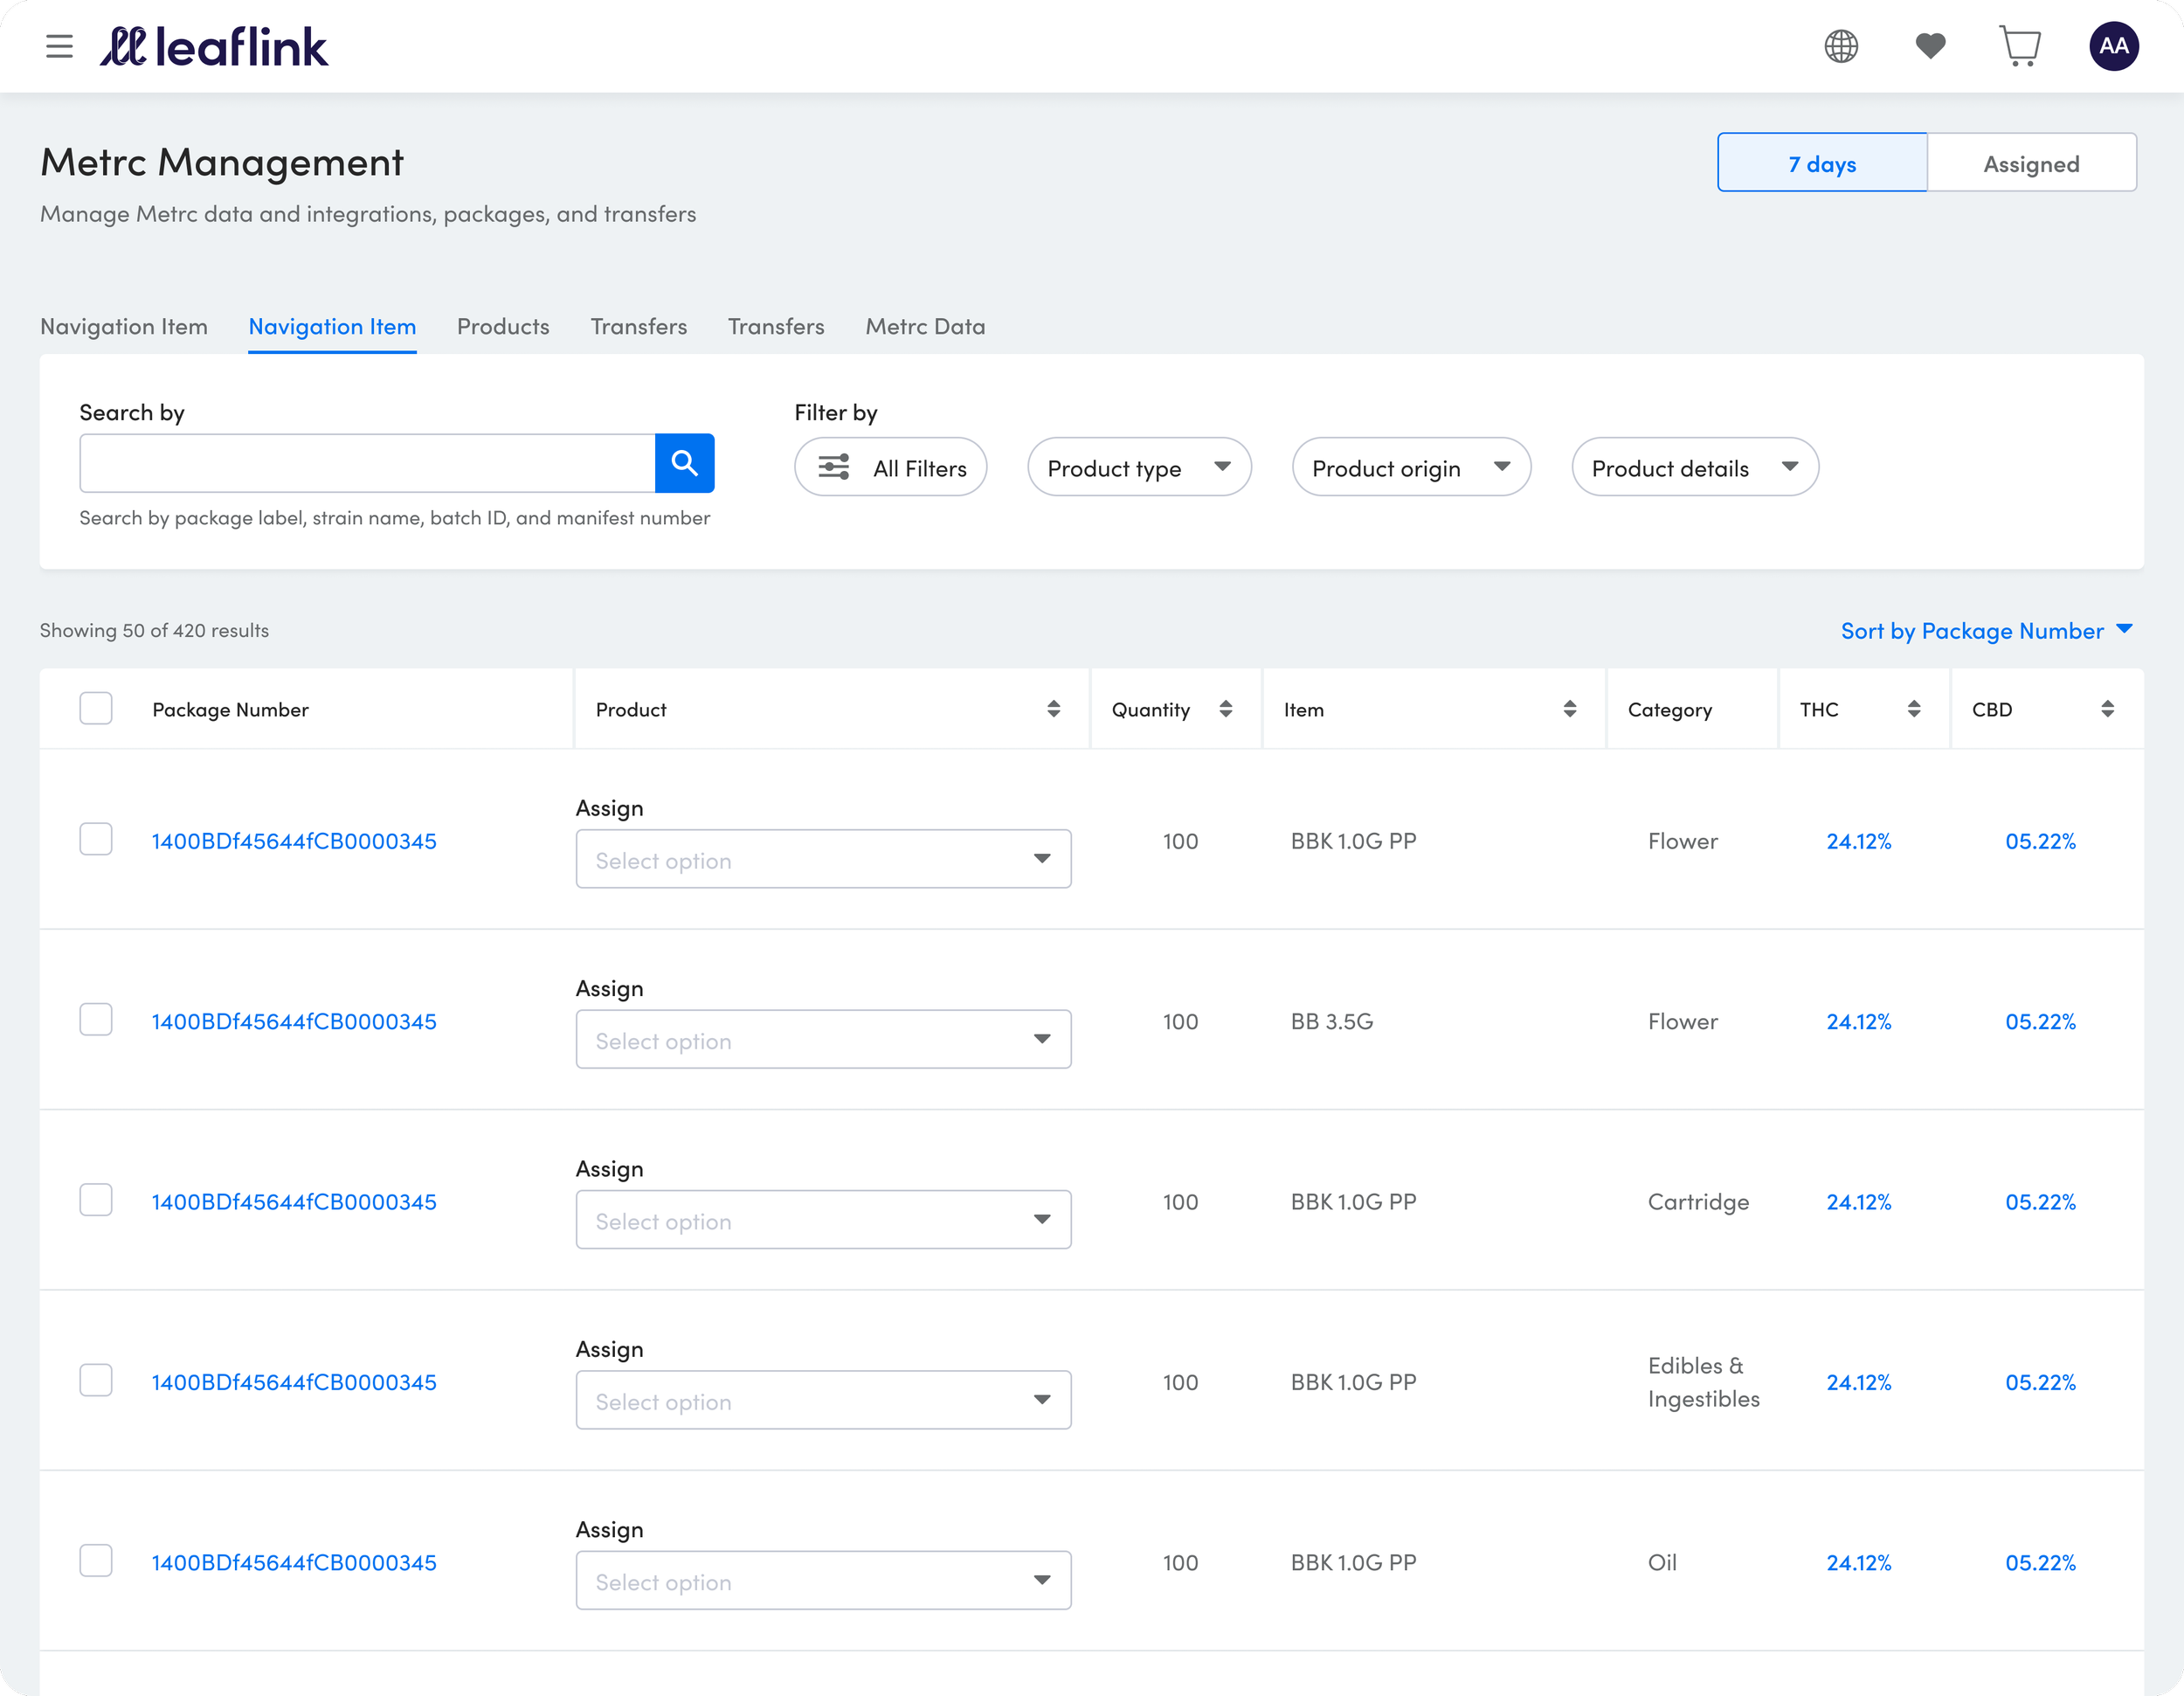Viewport: 2184px width, 1696px height.
Task: Tick the select-all checkbox in table header
Action: 96,709
